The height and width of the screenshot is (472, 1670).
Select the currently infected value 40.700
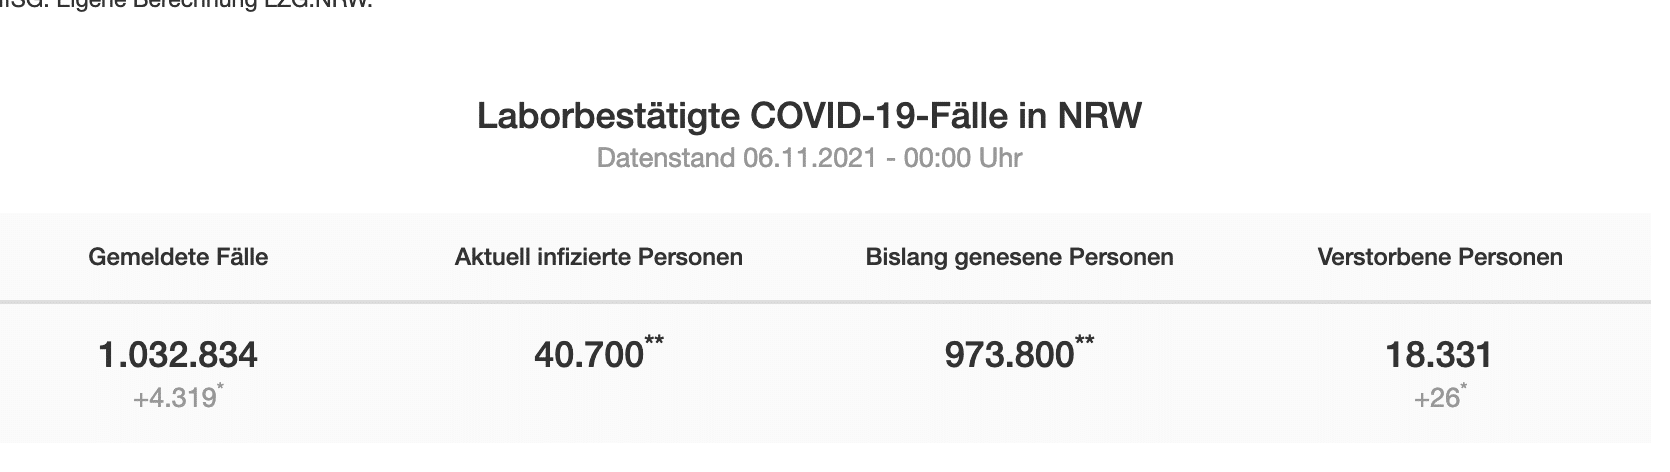pos(588,355)
